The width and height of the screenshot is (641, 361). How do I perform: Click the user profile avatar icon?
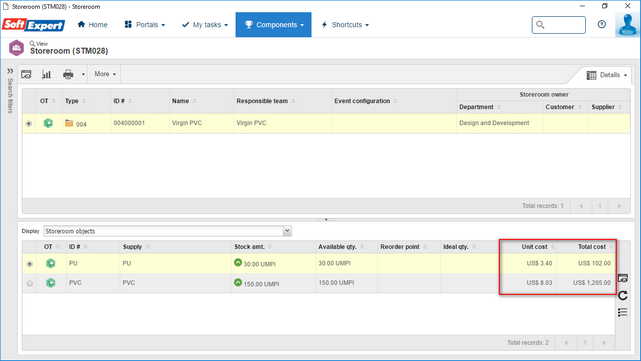pyautogui.click(x=628, y=25)
